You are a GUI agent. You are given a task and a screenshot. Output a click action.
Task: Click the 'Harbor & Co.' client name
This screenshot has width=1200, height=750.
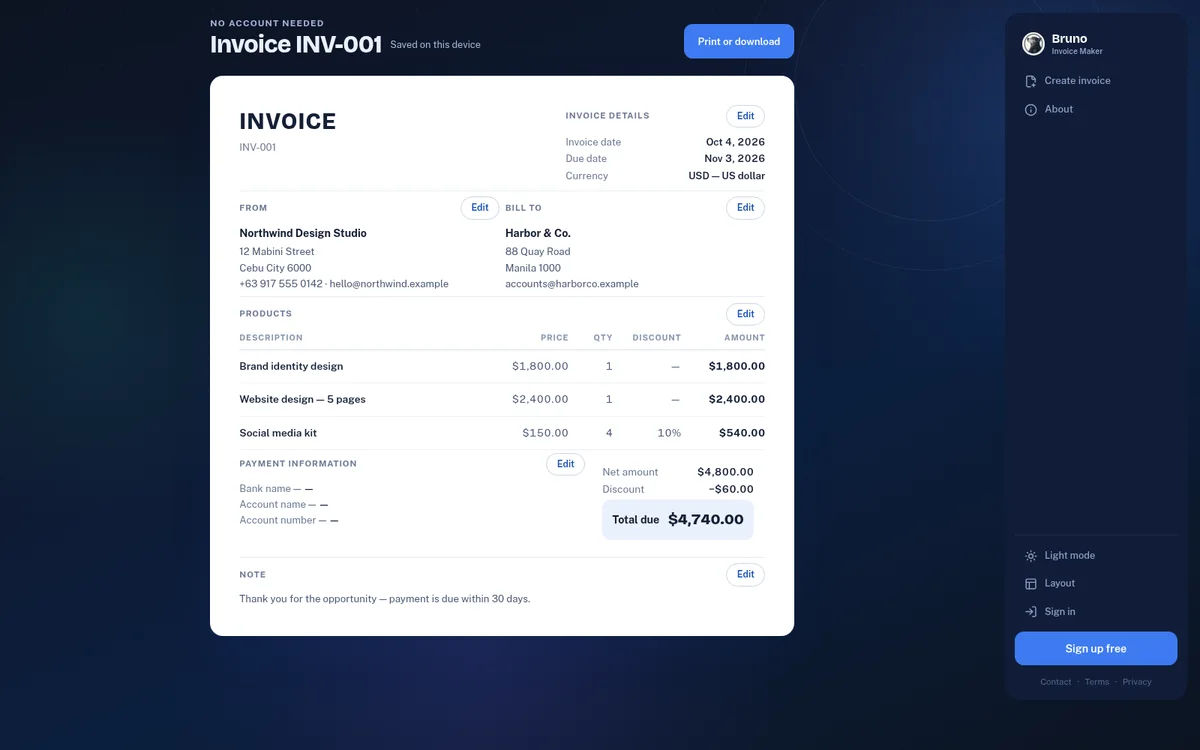pyautogui.click(x=538, y=233)
